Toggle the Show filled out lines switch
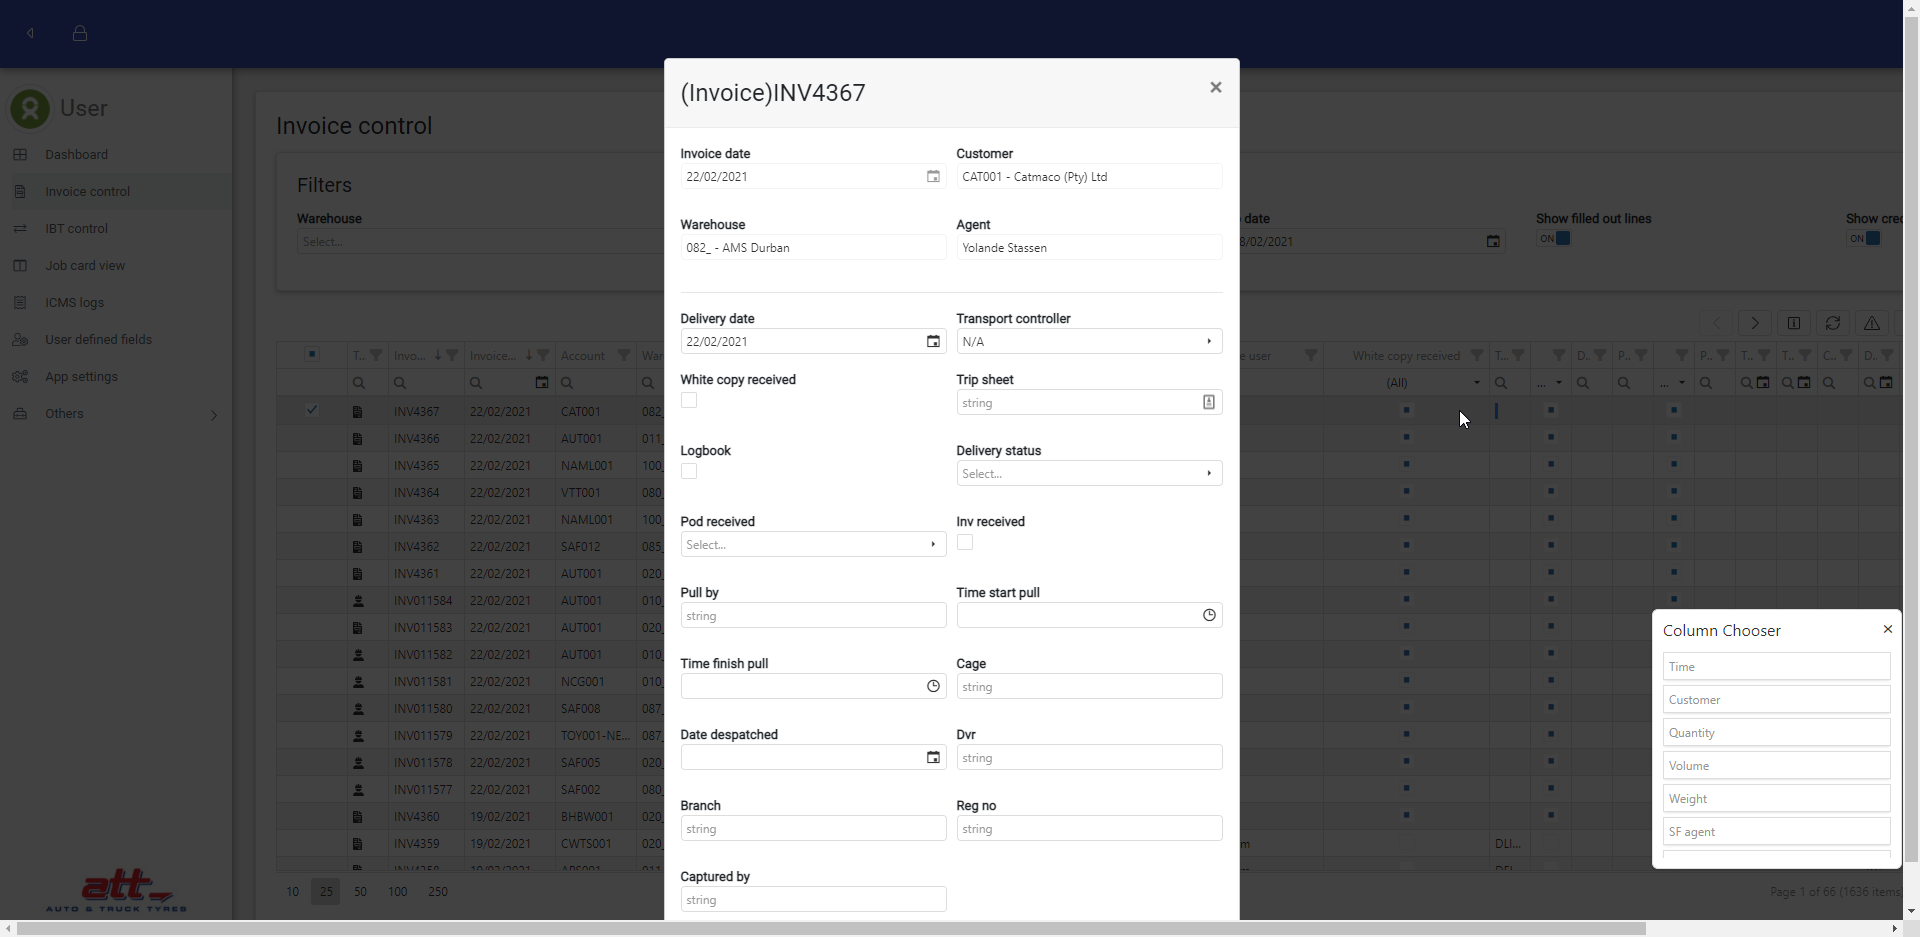1920x937 pixels. (x=1554, y=239)
